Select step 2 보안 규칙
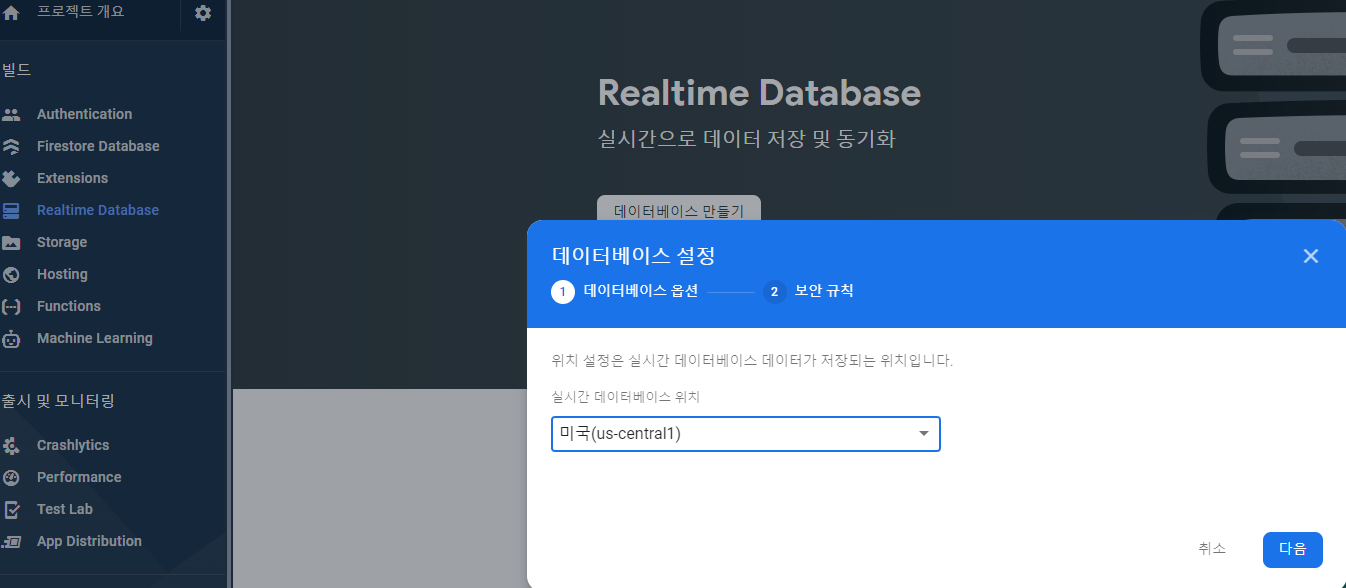Screen dimensions: 1346x588 pos(808,292)
